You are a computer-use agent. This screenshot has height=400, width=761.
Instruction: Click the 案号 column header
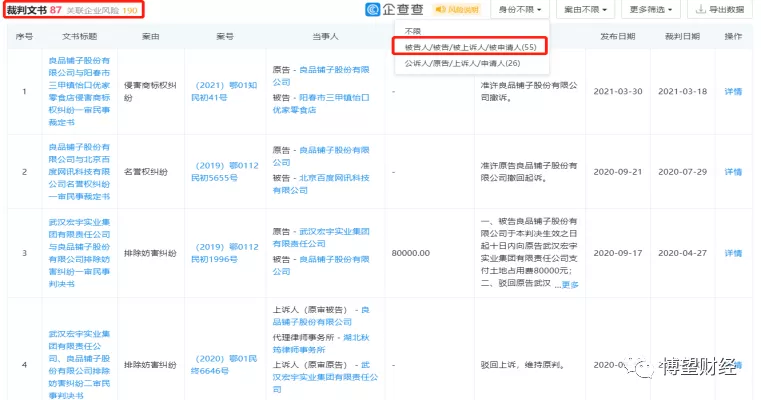click(x=225, y=36)
